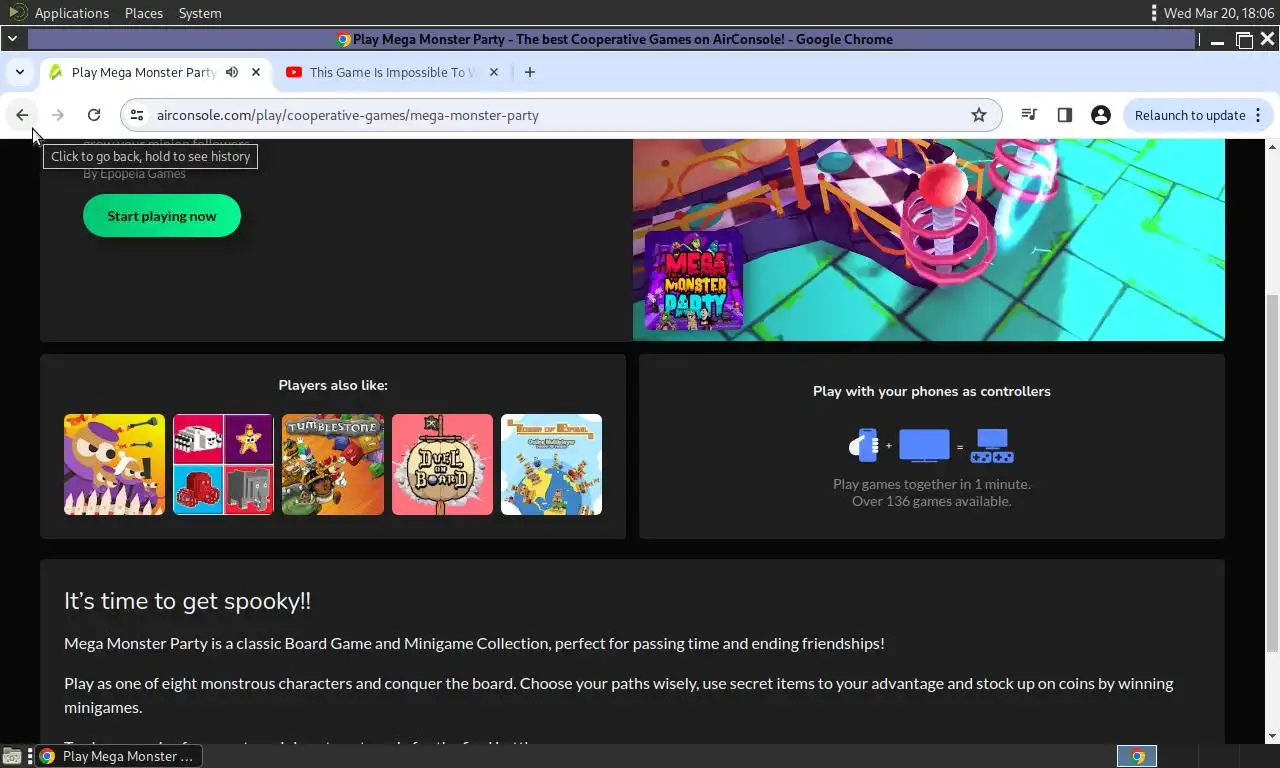Click Relaunch to update button
1280x768 pixels.
[x=1189, y=115]
